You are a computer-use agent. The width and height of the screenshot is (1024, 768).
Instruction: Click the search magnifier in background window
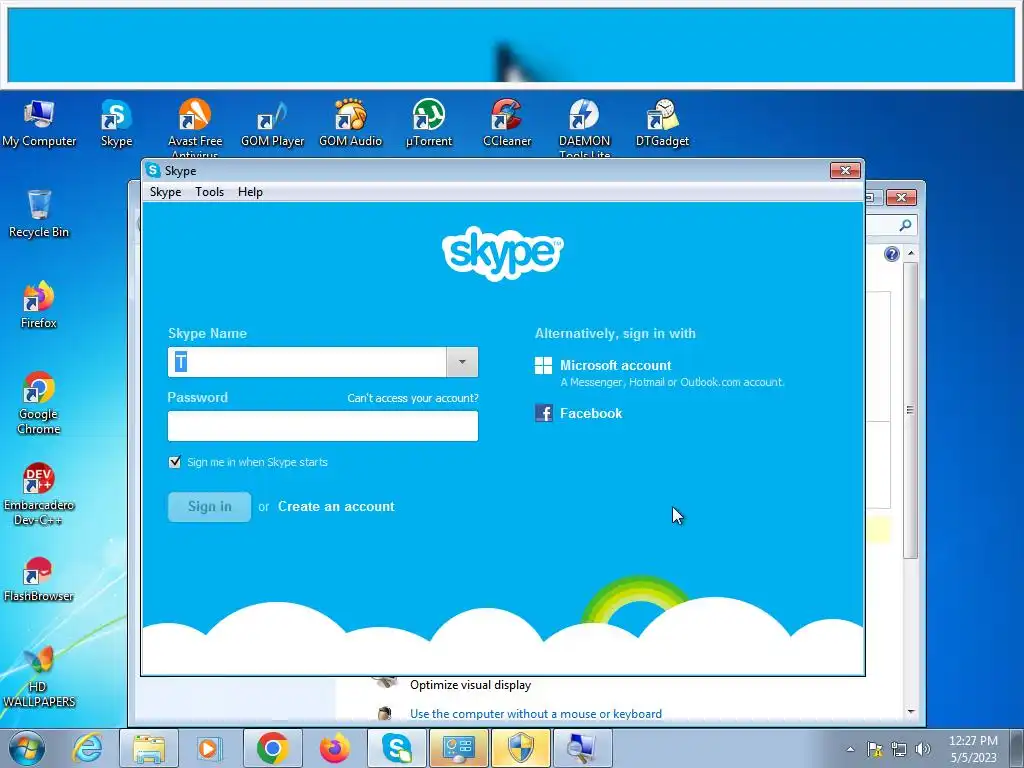click(905, 225)
